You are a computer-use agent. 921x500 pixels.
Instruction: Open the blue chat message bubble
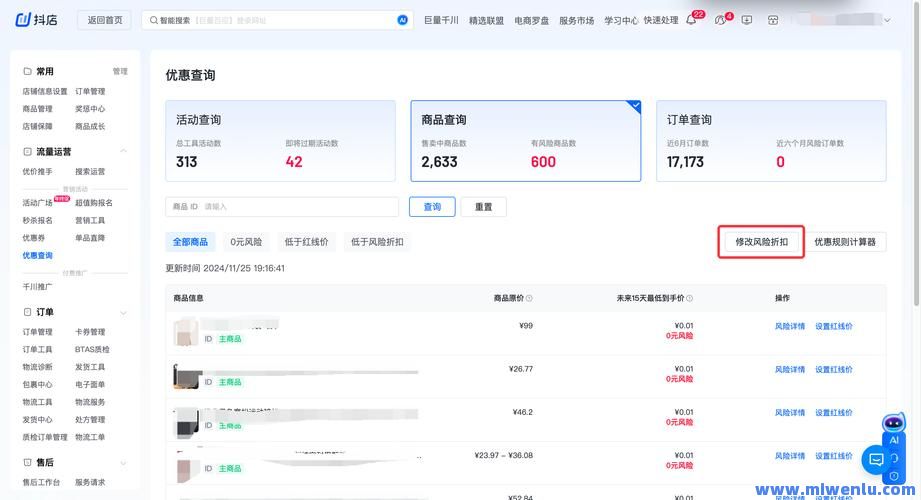tap(876, 460)
